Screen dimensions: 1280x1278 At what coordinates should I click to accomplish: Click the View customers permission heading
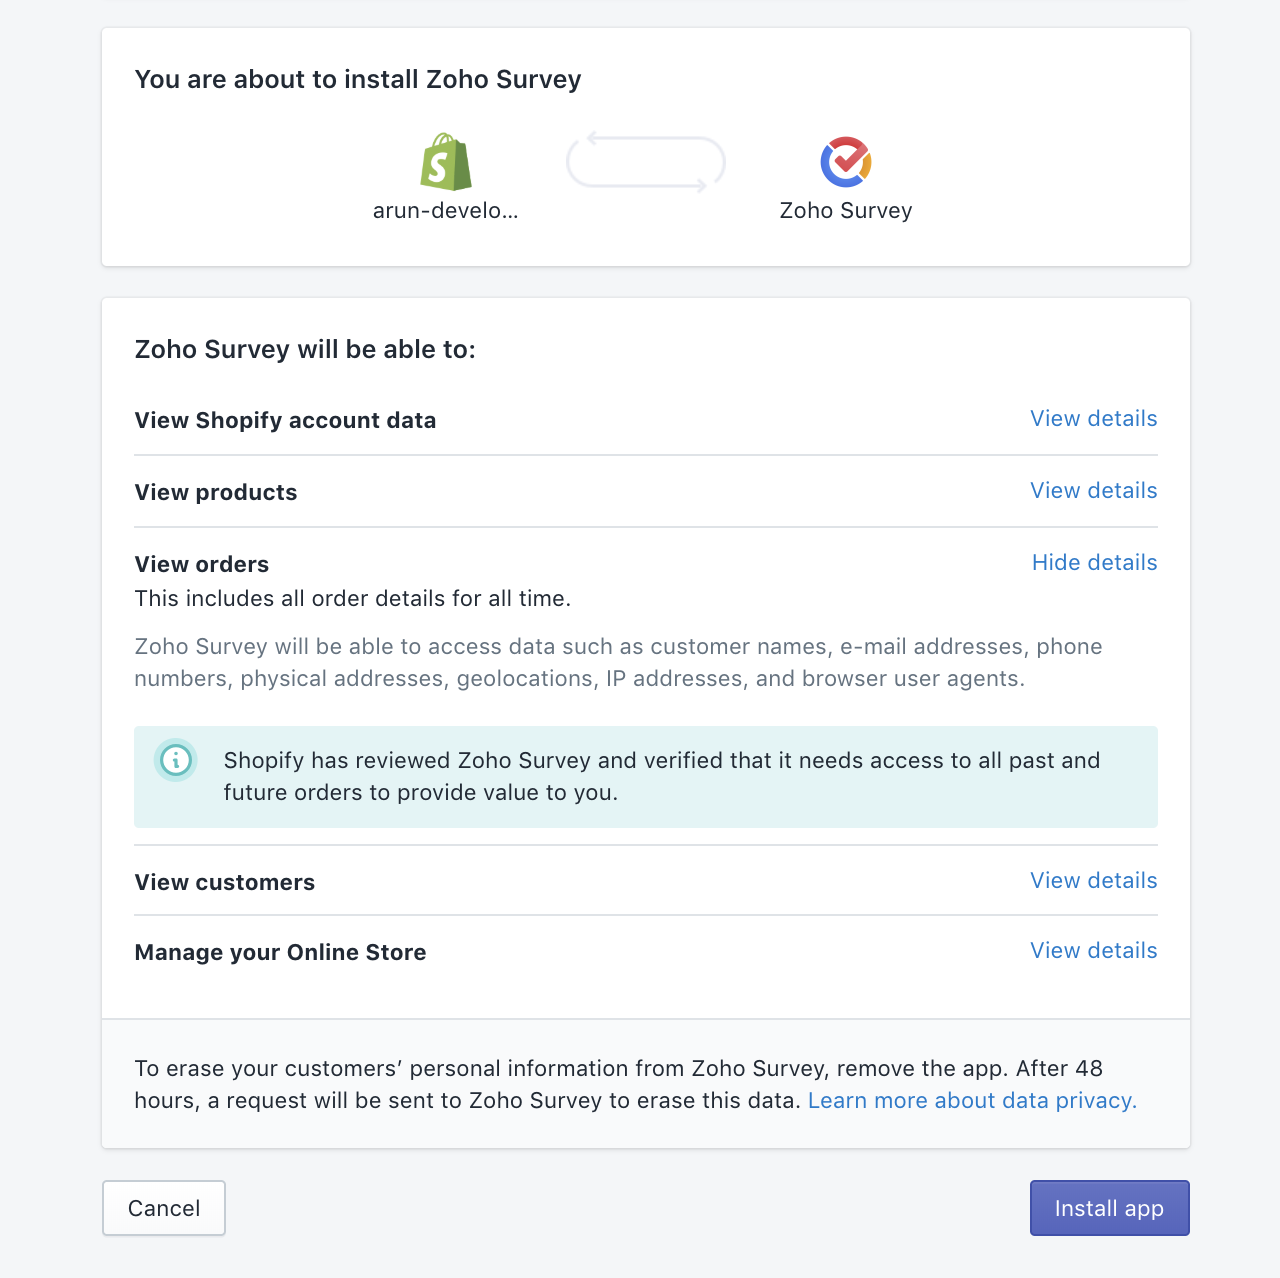225,883
